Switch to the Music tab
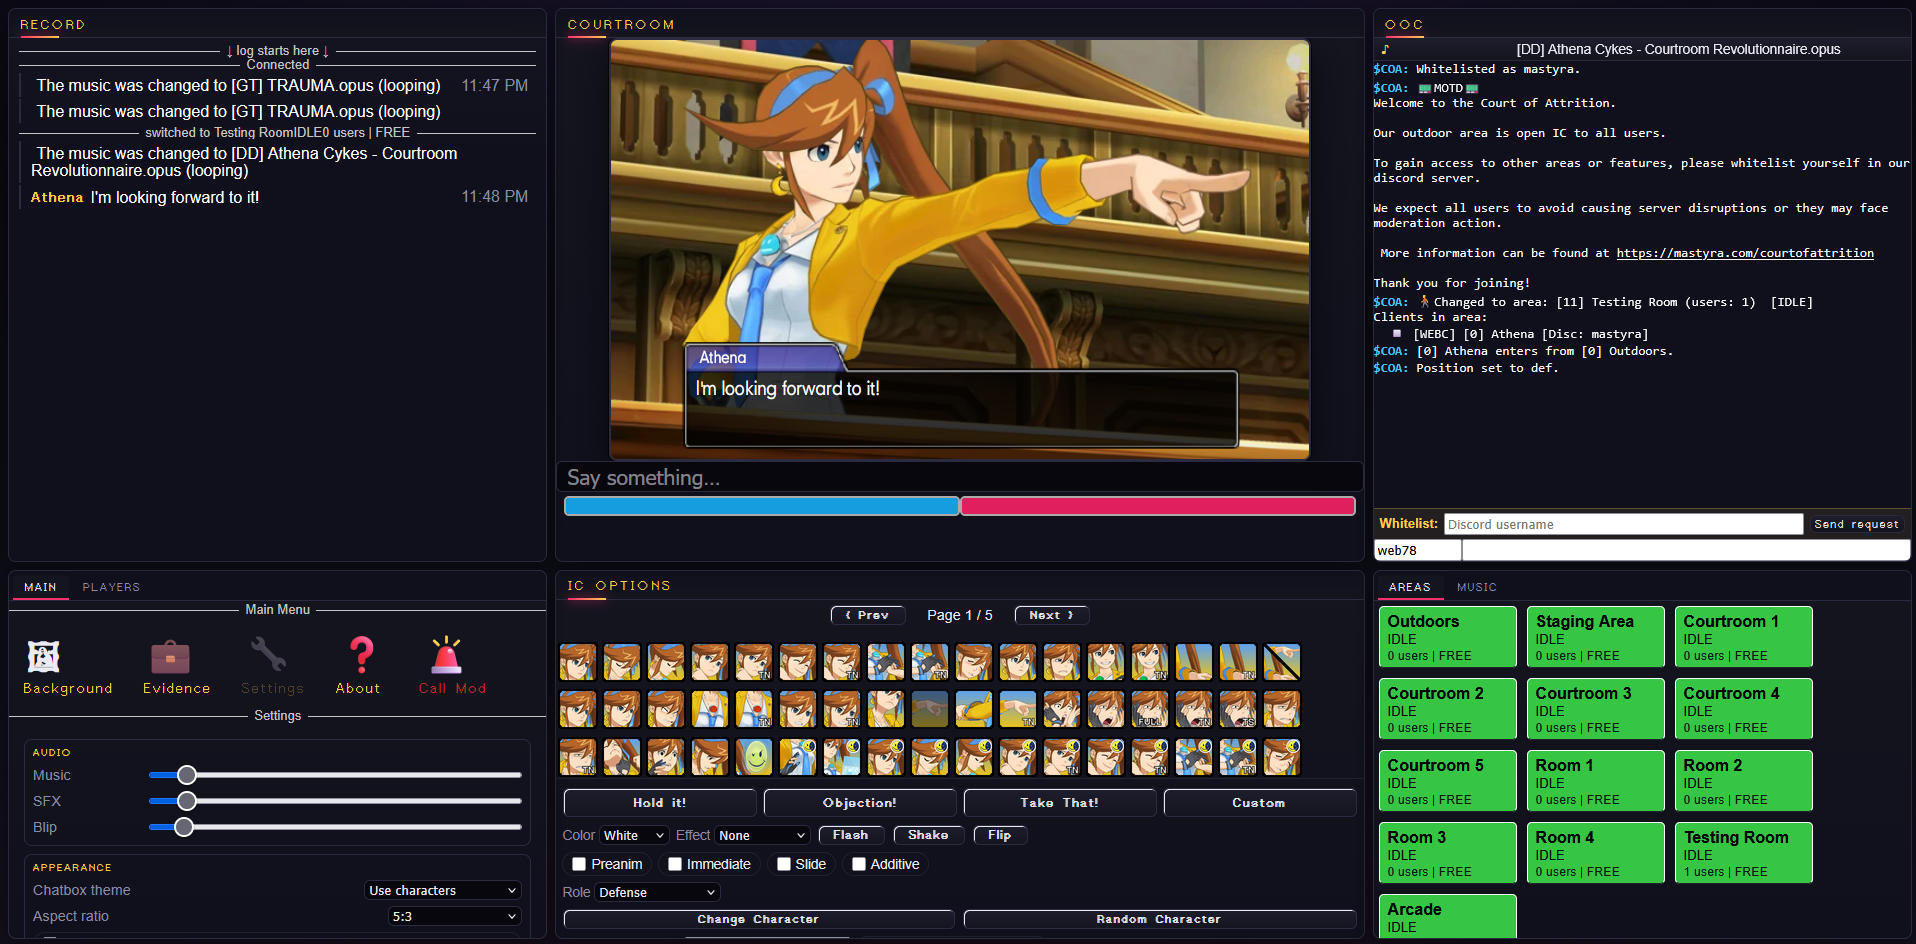Image resolution: width=1916 pixels, height=944 pixels. click(x=1477, y=587)
